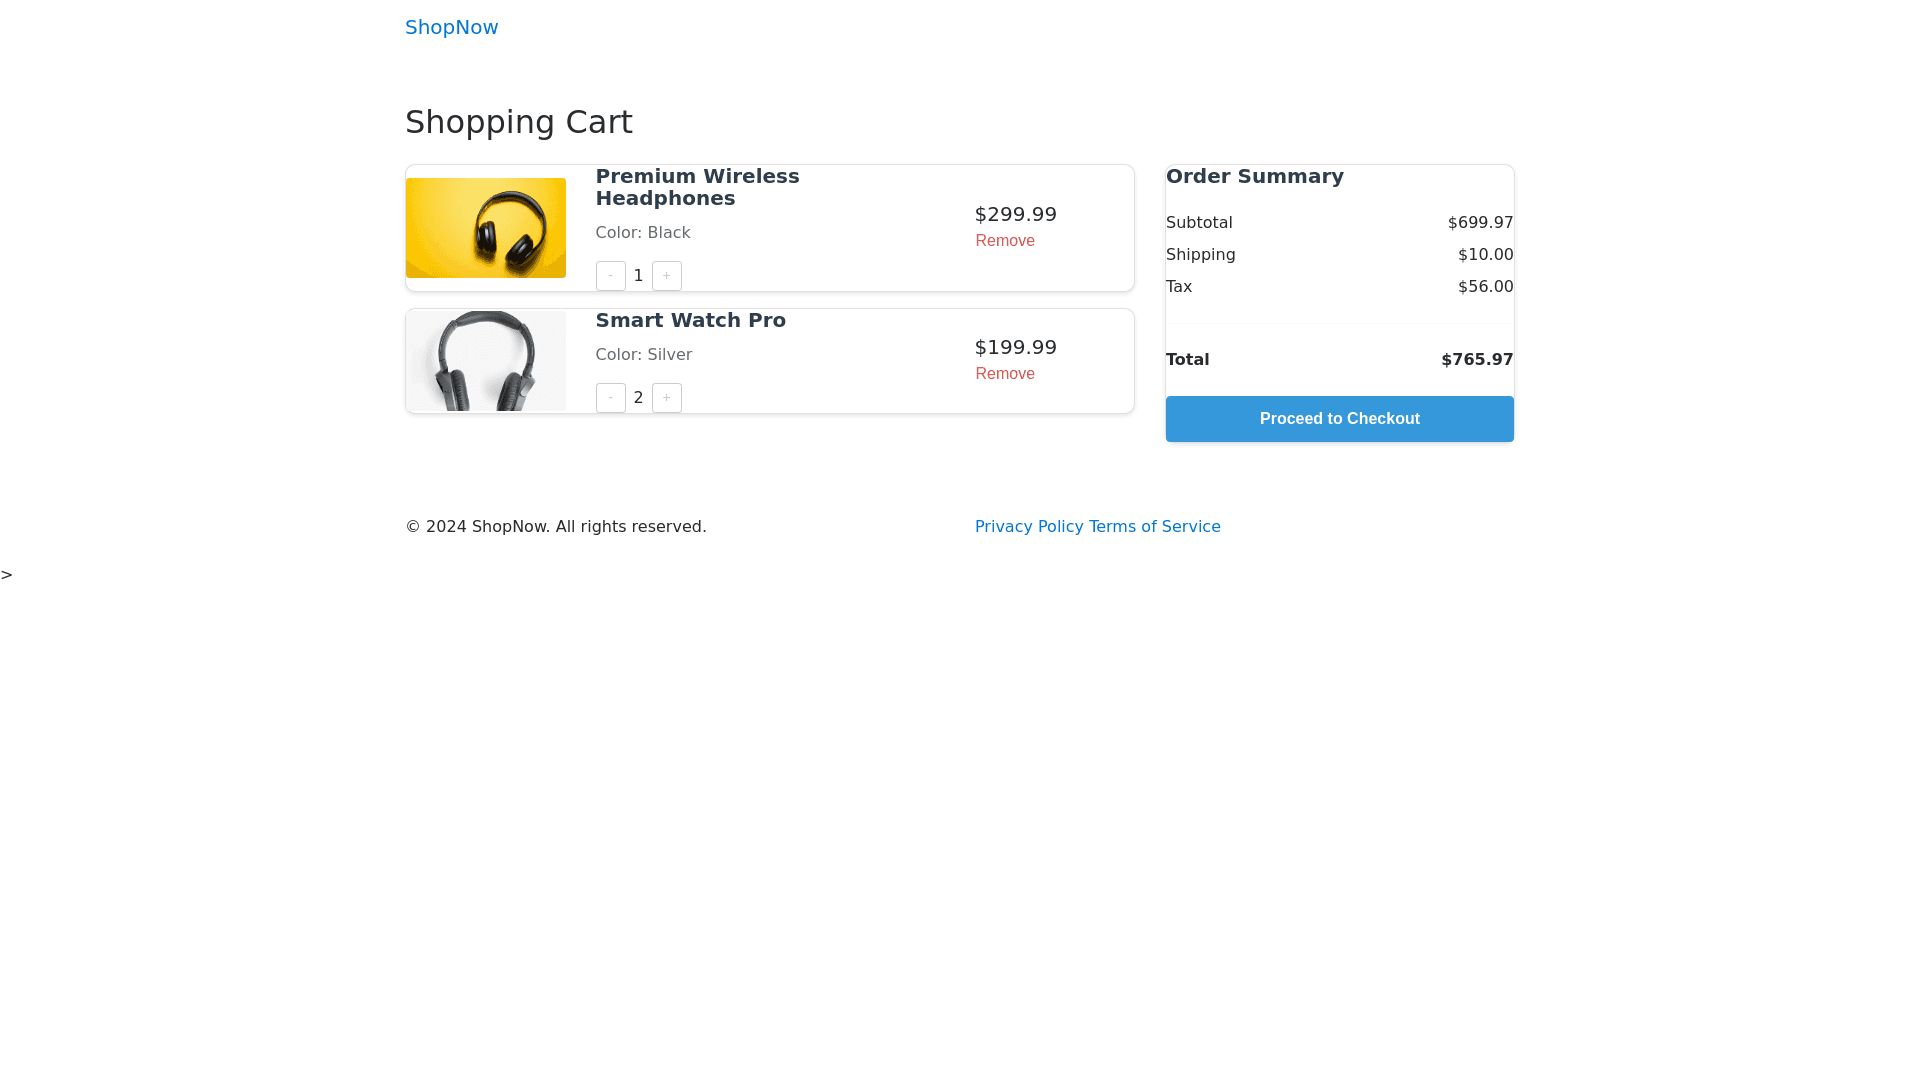Click the Premium Wireless Headphones title
The image size is (1920, 1080).
(697, 187)
